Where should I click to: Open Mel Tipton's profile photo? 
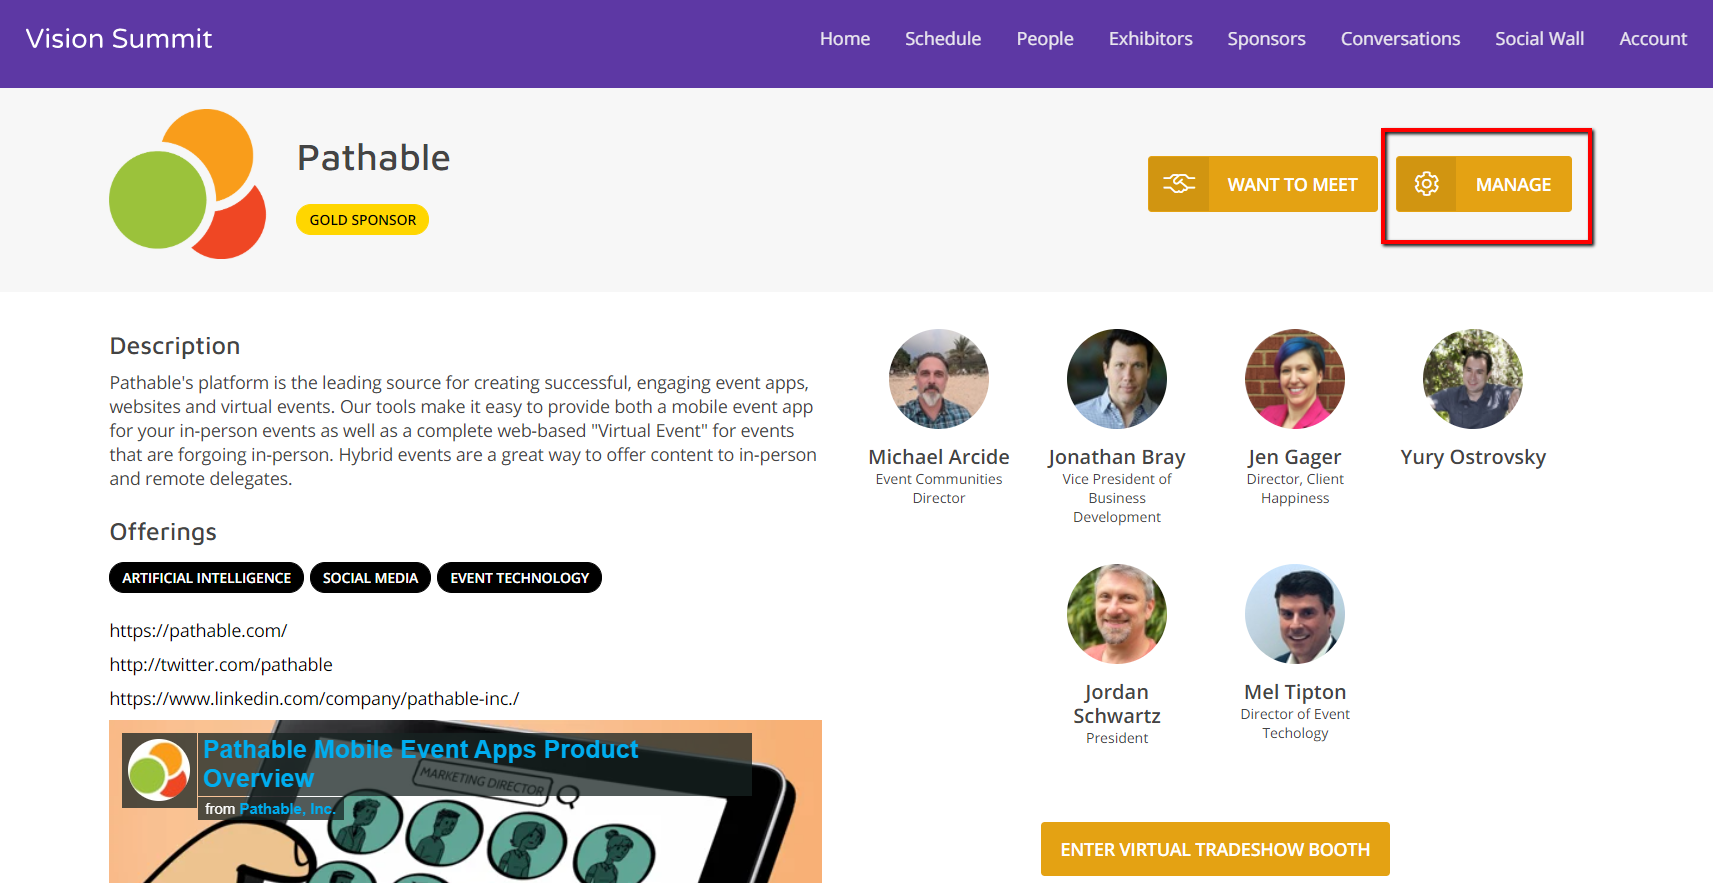(1294, 614)
